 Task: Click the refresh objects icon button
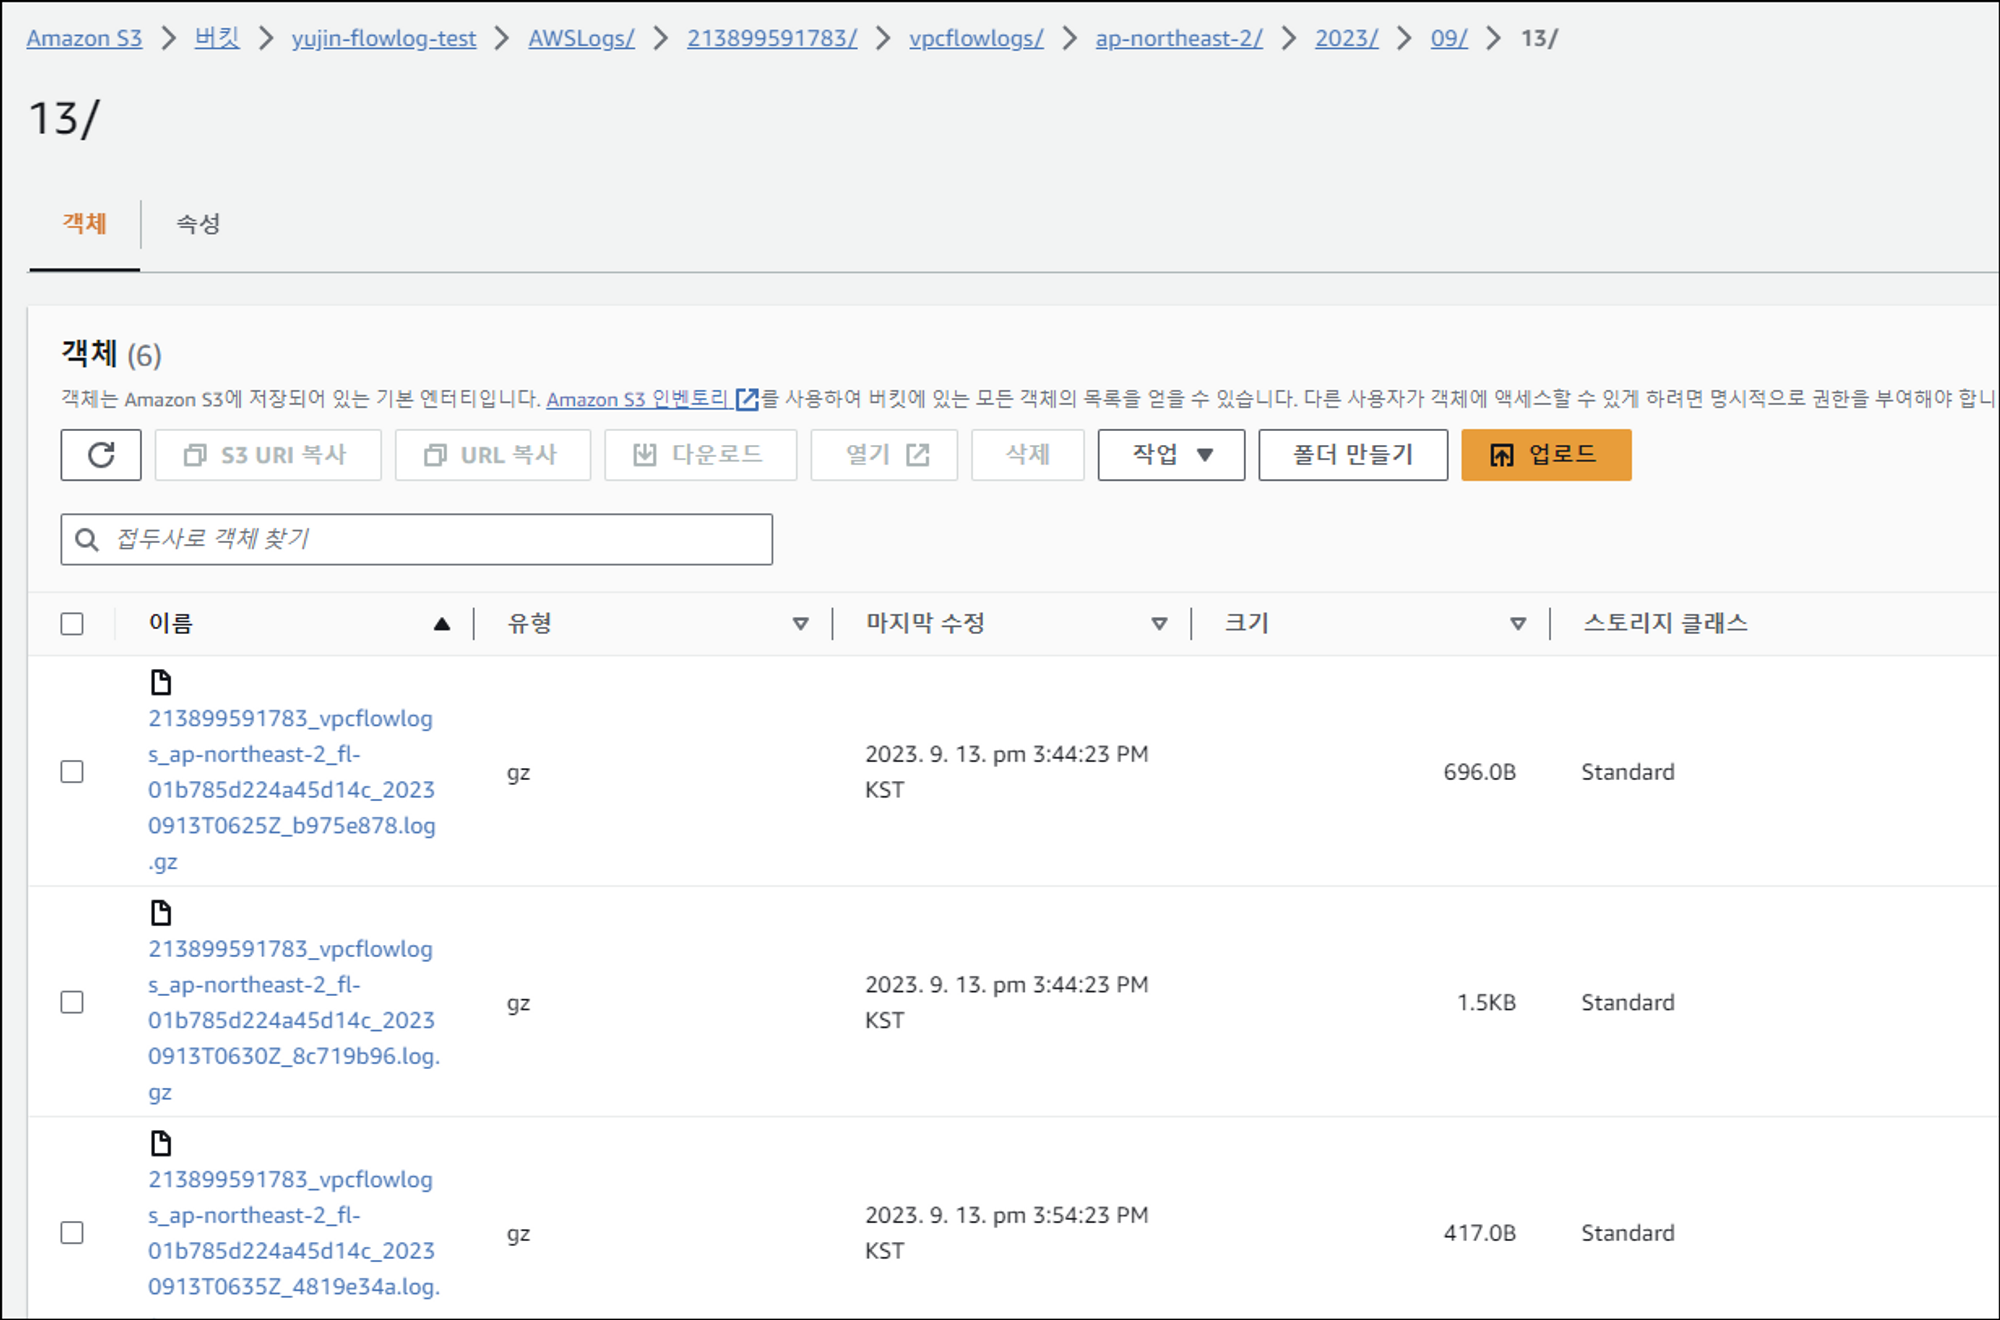[101, 455]
